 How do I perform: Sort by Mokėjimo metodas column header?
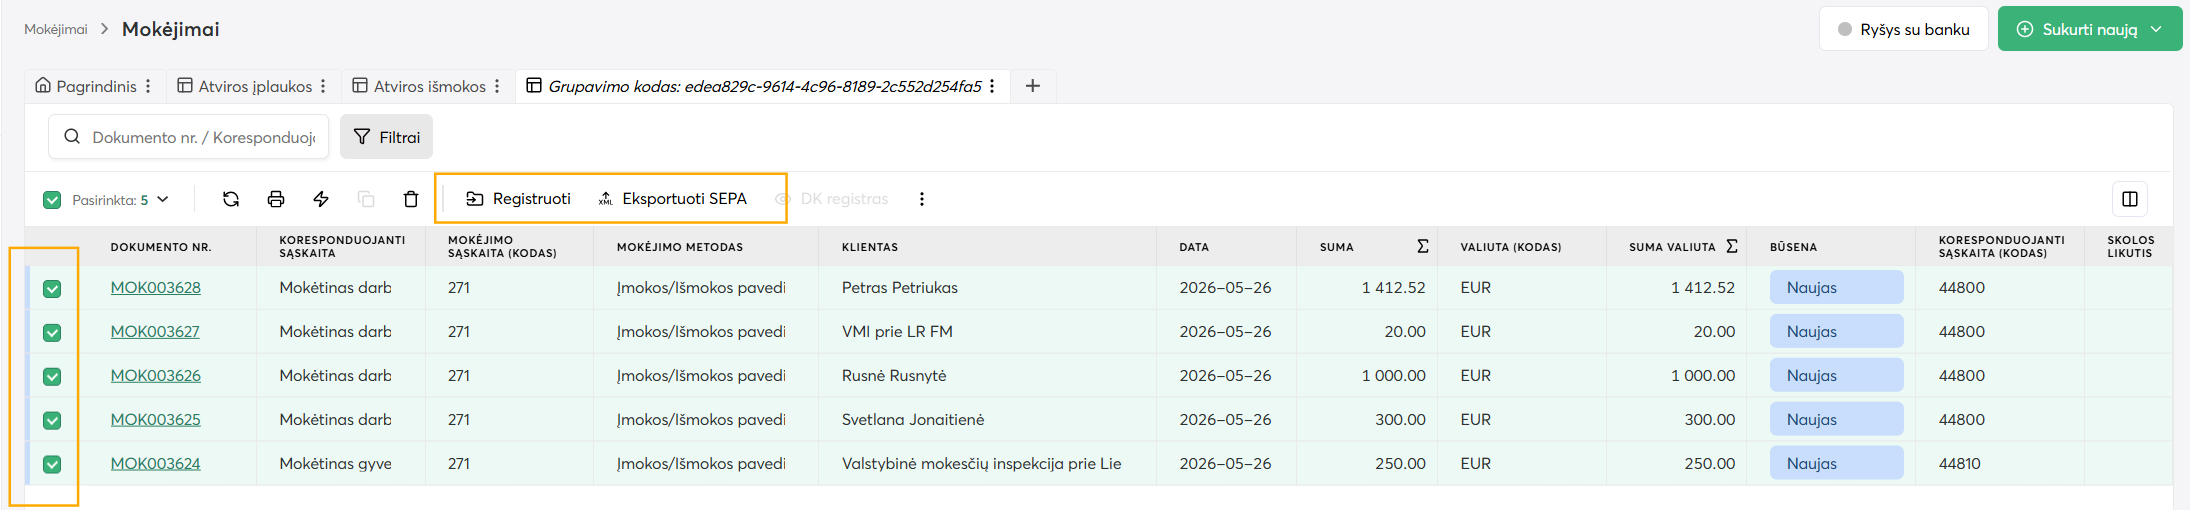click(680, 247)
